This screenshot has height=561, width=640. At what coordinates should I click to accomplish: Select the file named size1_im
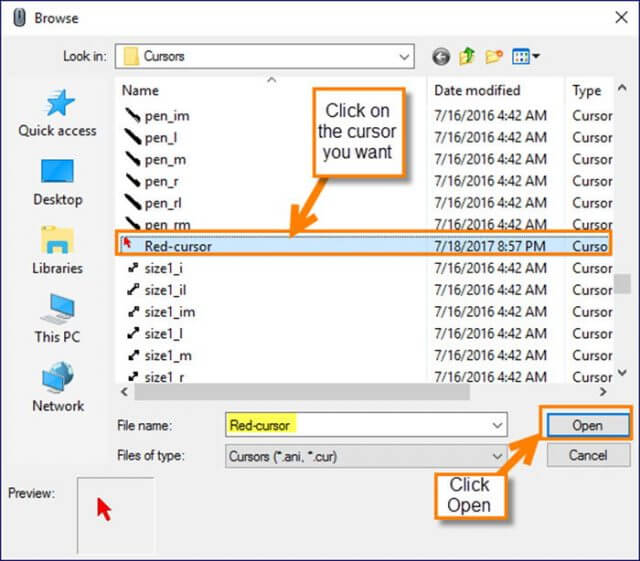[170, 312]
